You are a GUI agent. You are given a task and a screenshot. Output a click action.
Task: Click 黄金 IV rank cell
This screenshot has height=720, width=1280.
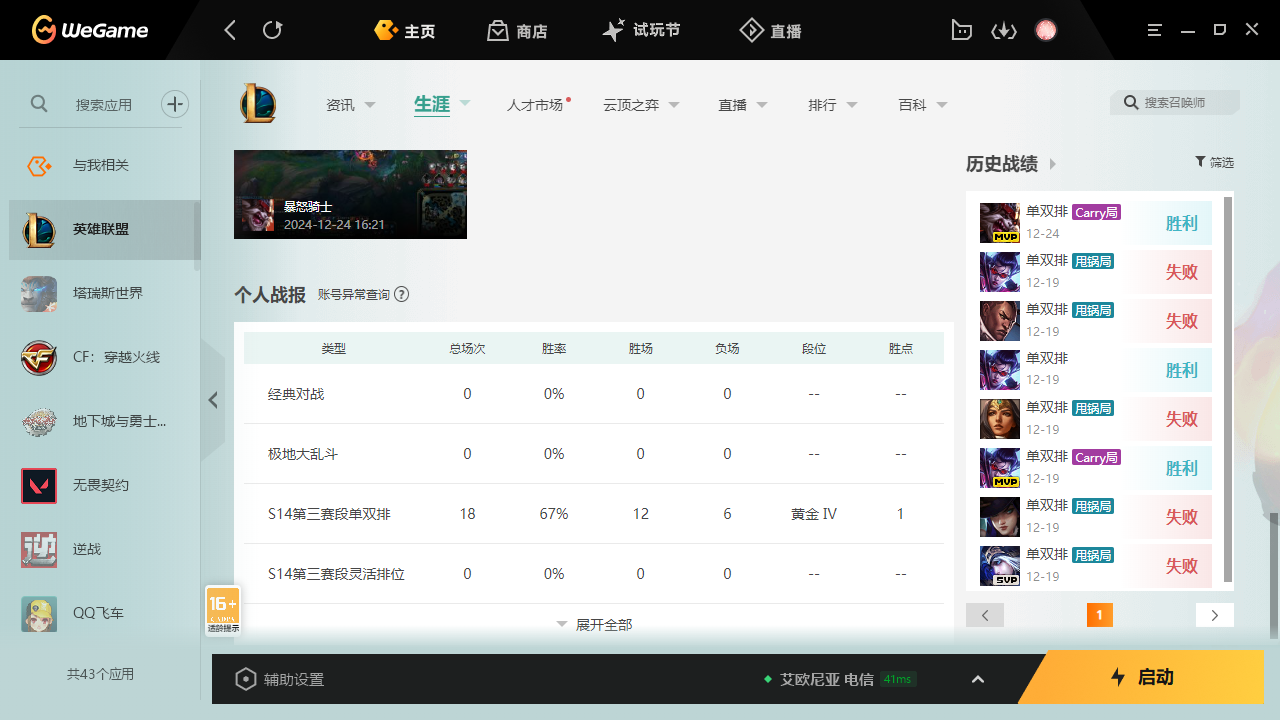(x=814, y=514)
